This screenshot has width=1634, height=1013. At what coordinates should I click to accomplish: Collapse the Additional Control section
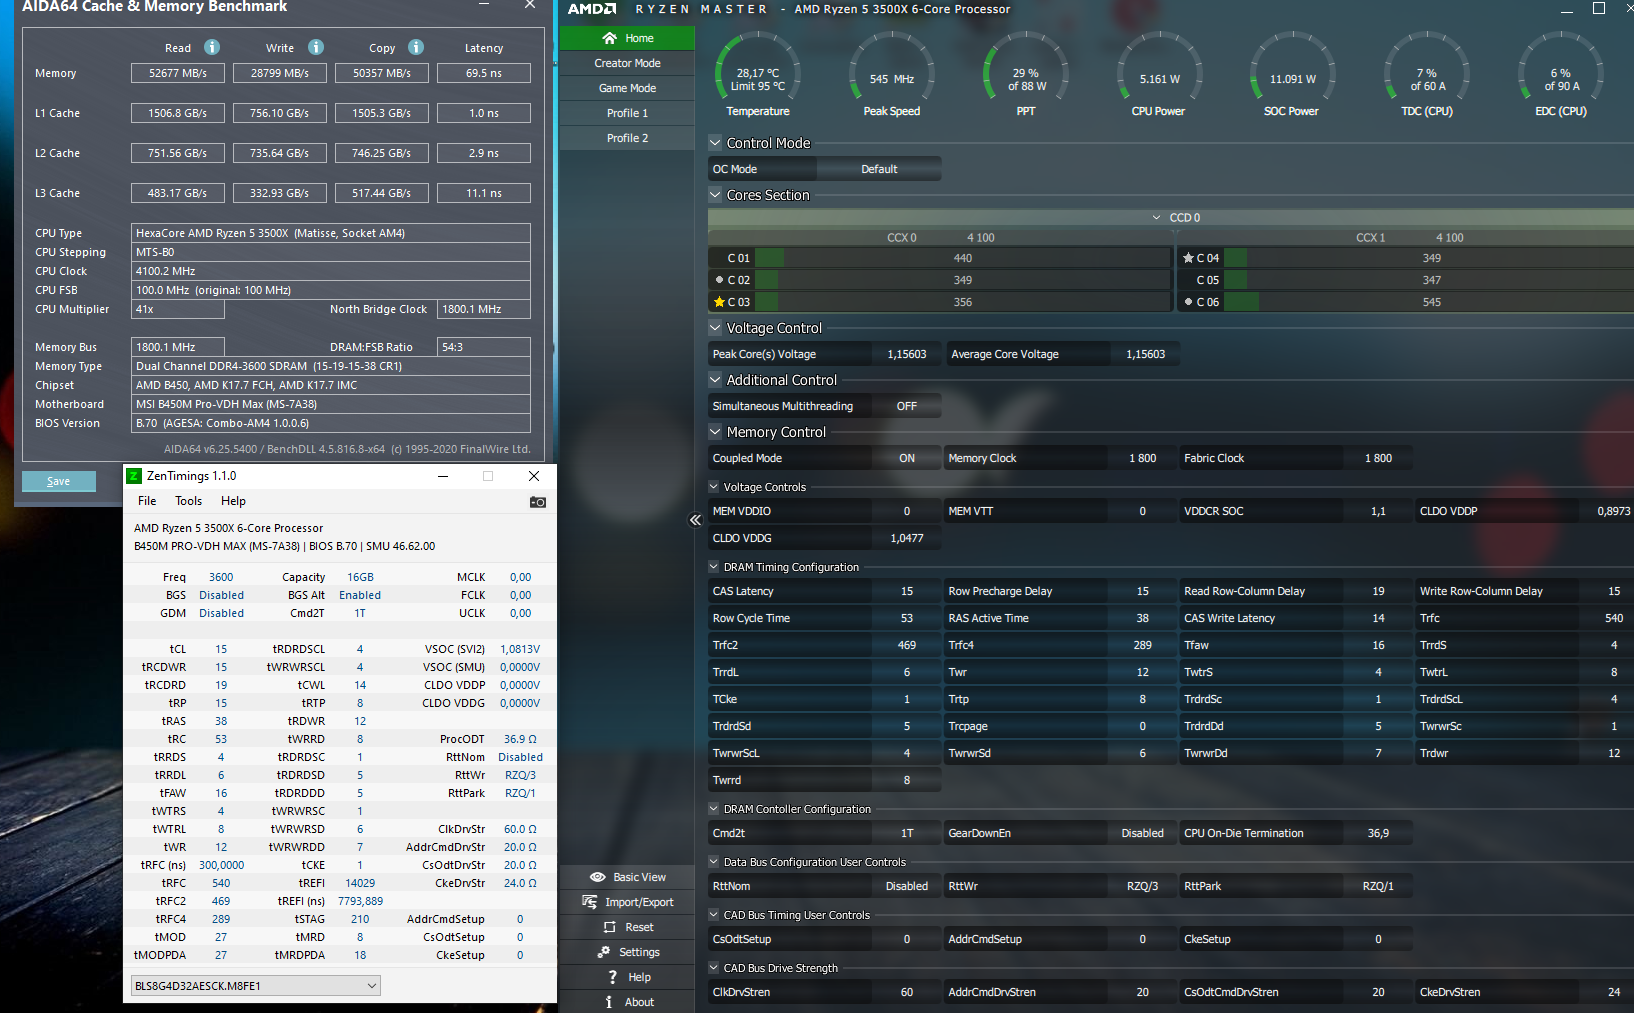[715, 380]
